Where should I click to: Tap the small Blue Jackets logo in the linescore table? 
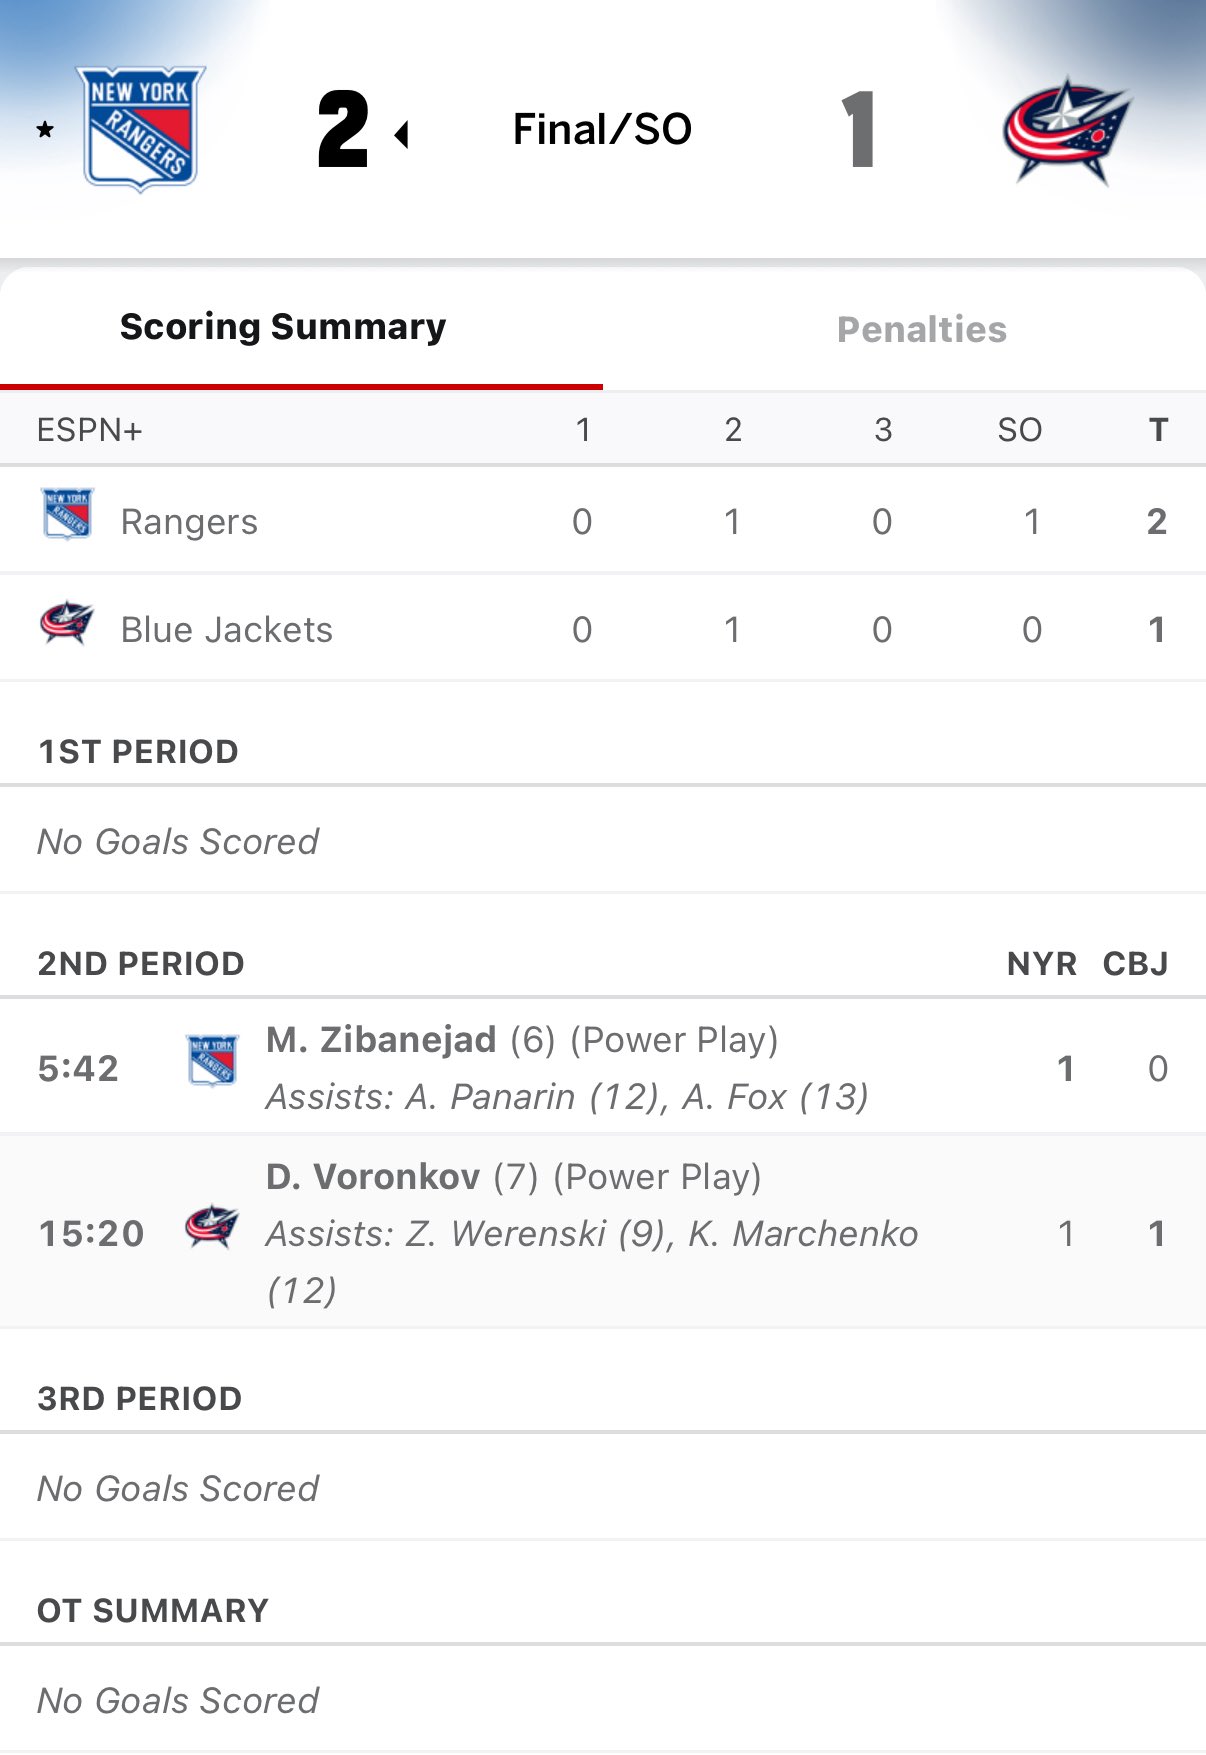pos(67,623)
